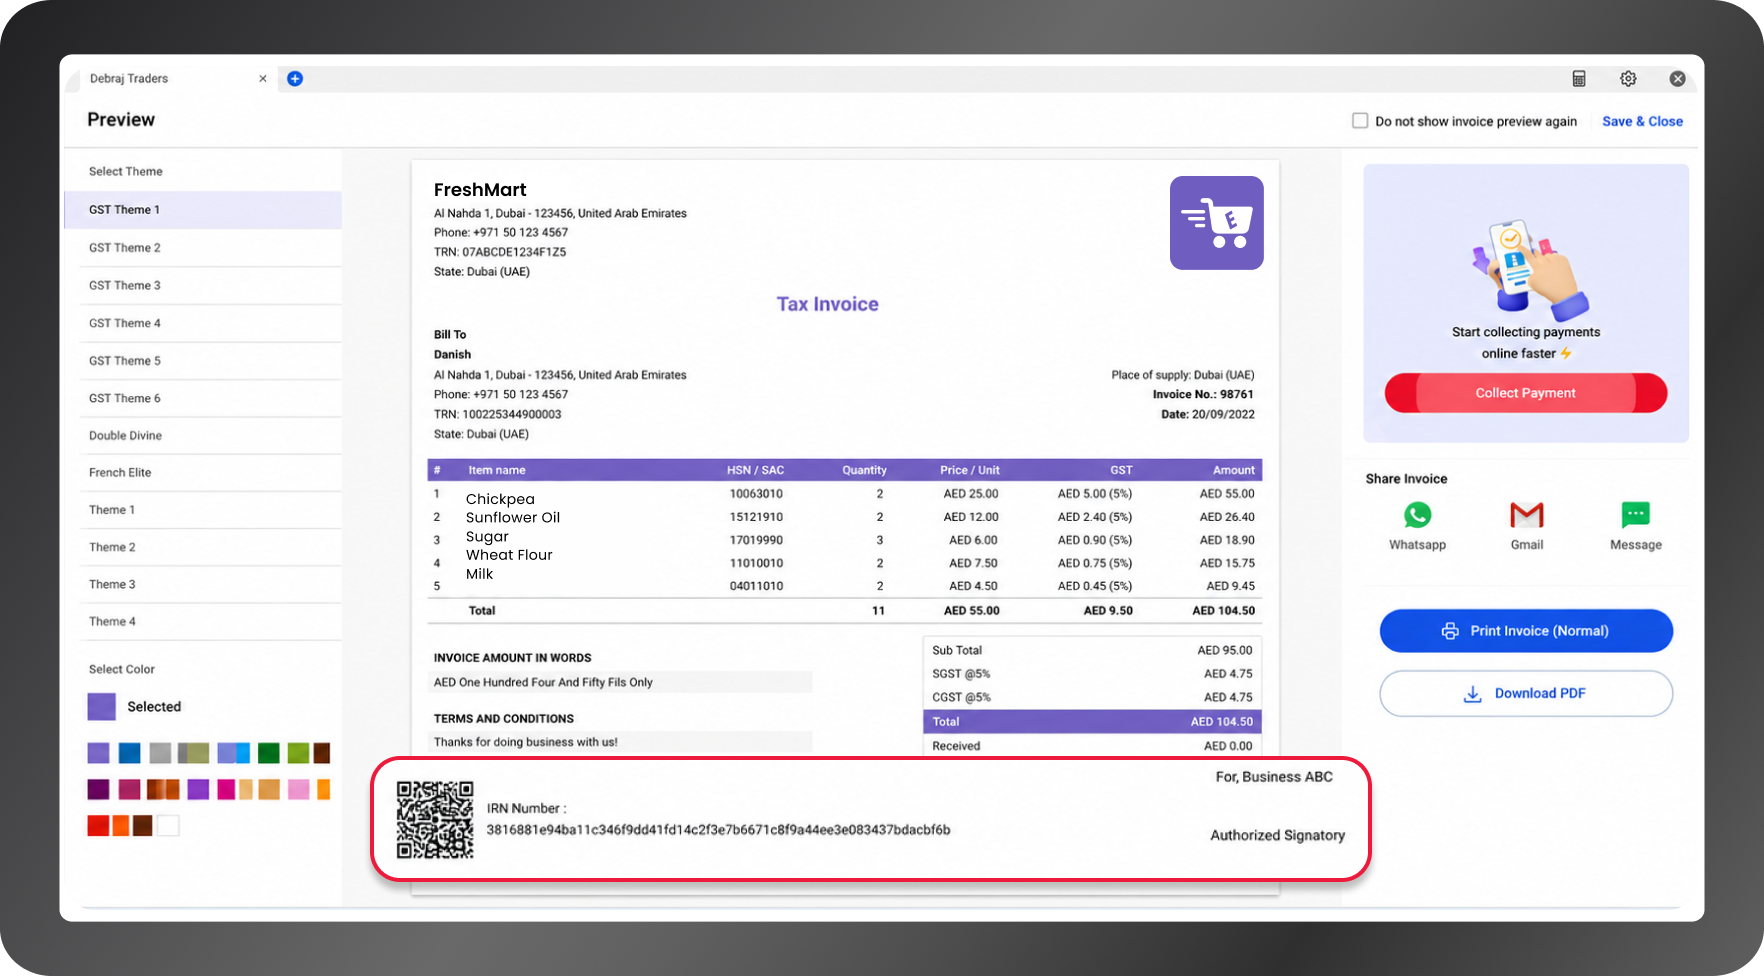
Task: Select the white color swatch
Action: (168, 826)
